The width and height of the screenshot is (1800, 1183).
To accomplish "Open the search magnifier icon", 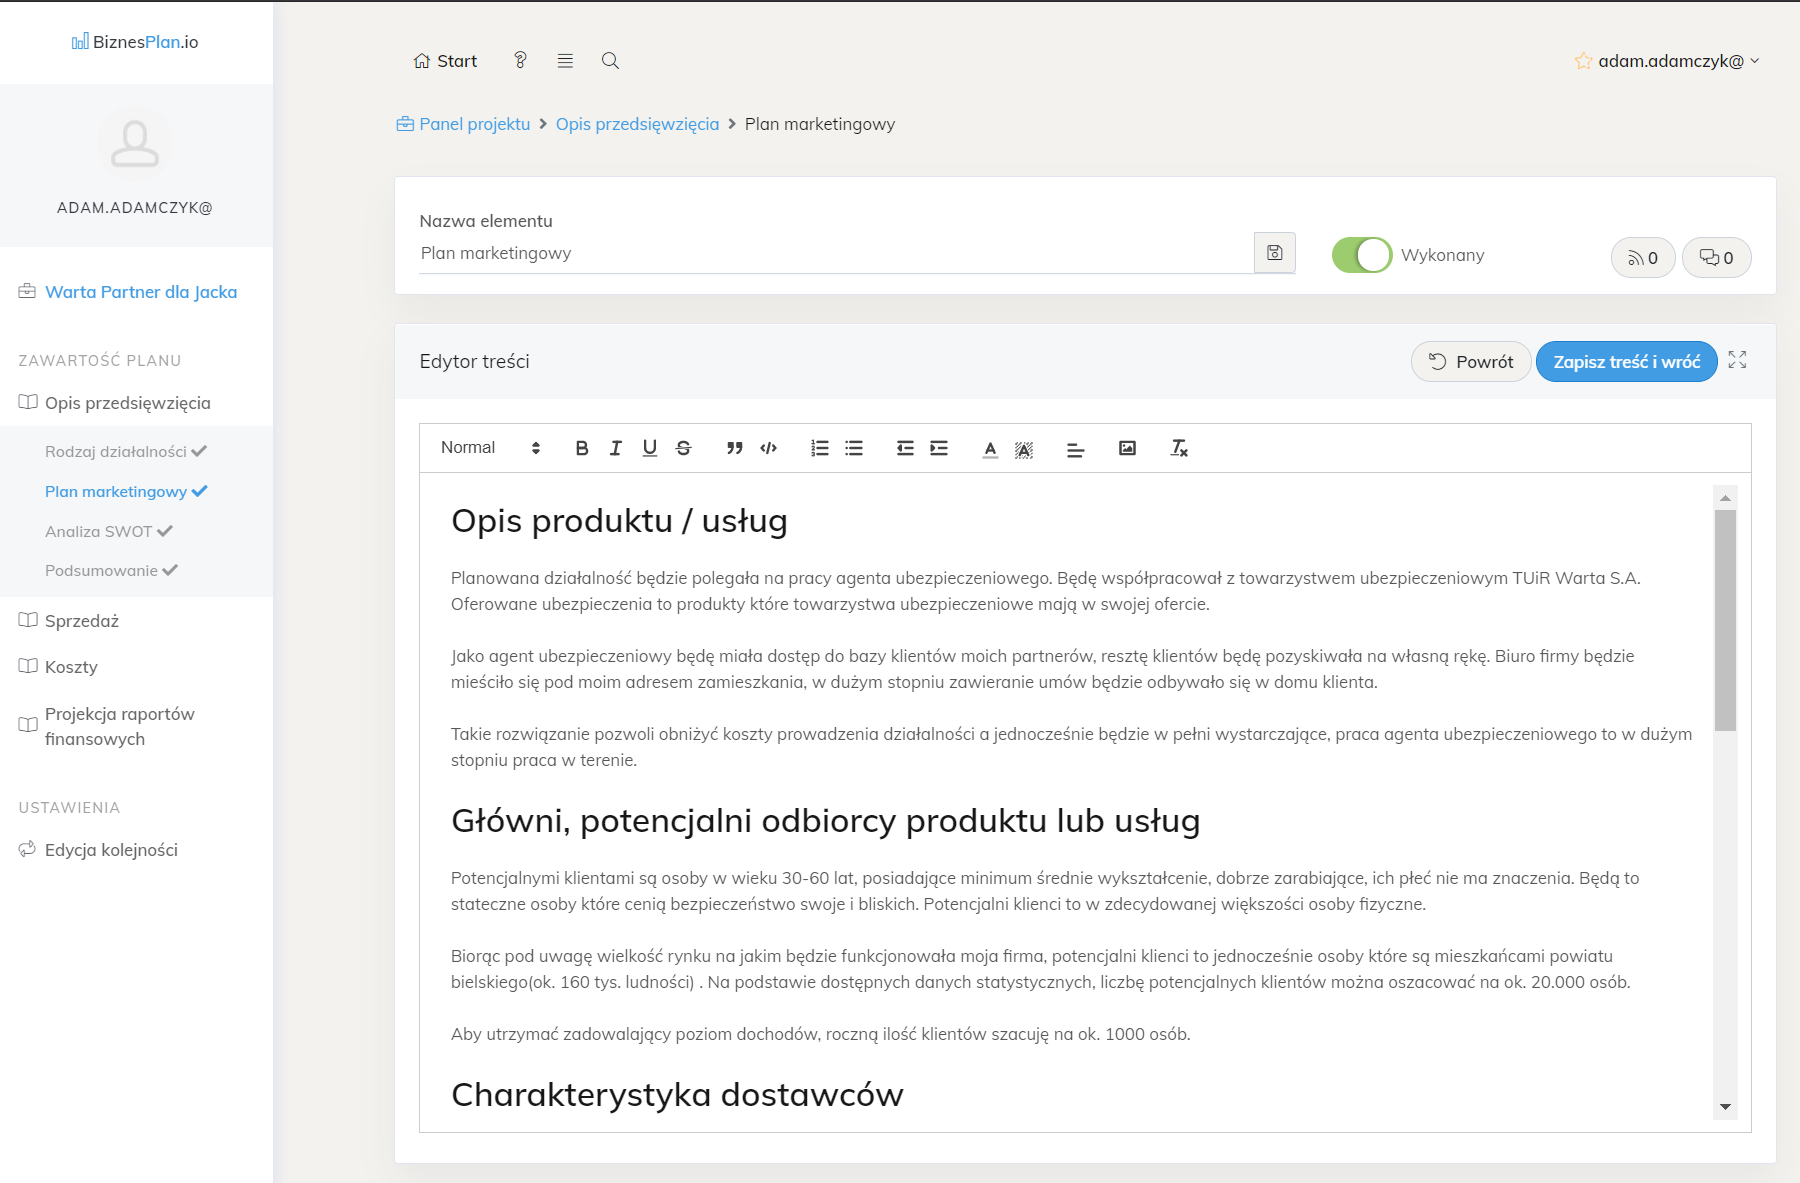I will tap(610, 61).
